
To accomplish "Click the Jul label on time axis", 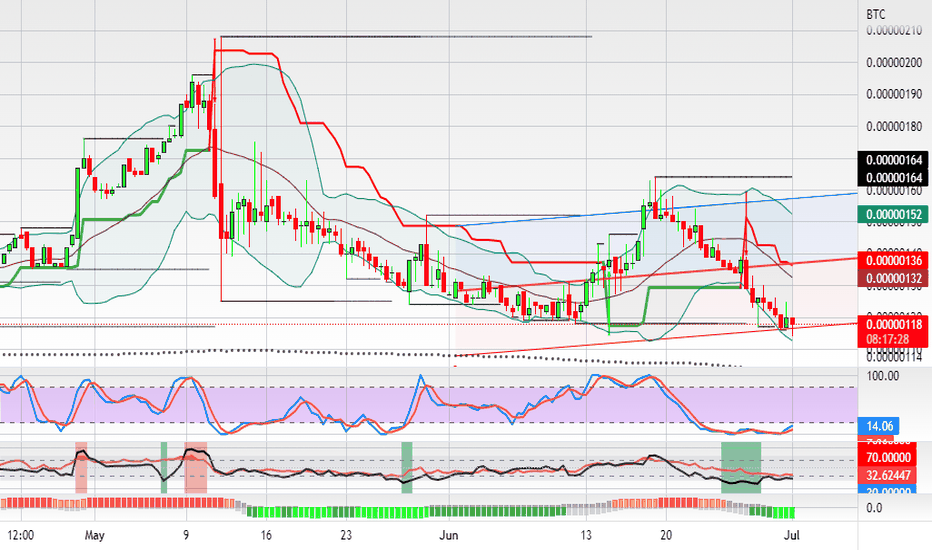I will coord(792,535).
